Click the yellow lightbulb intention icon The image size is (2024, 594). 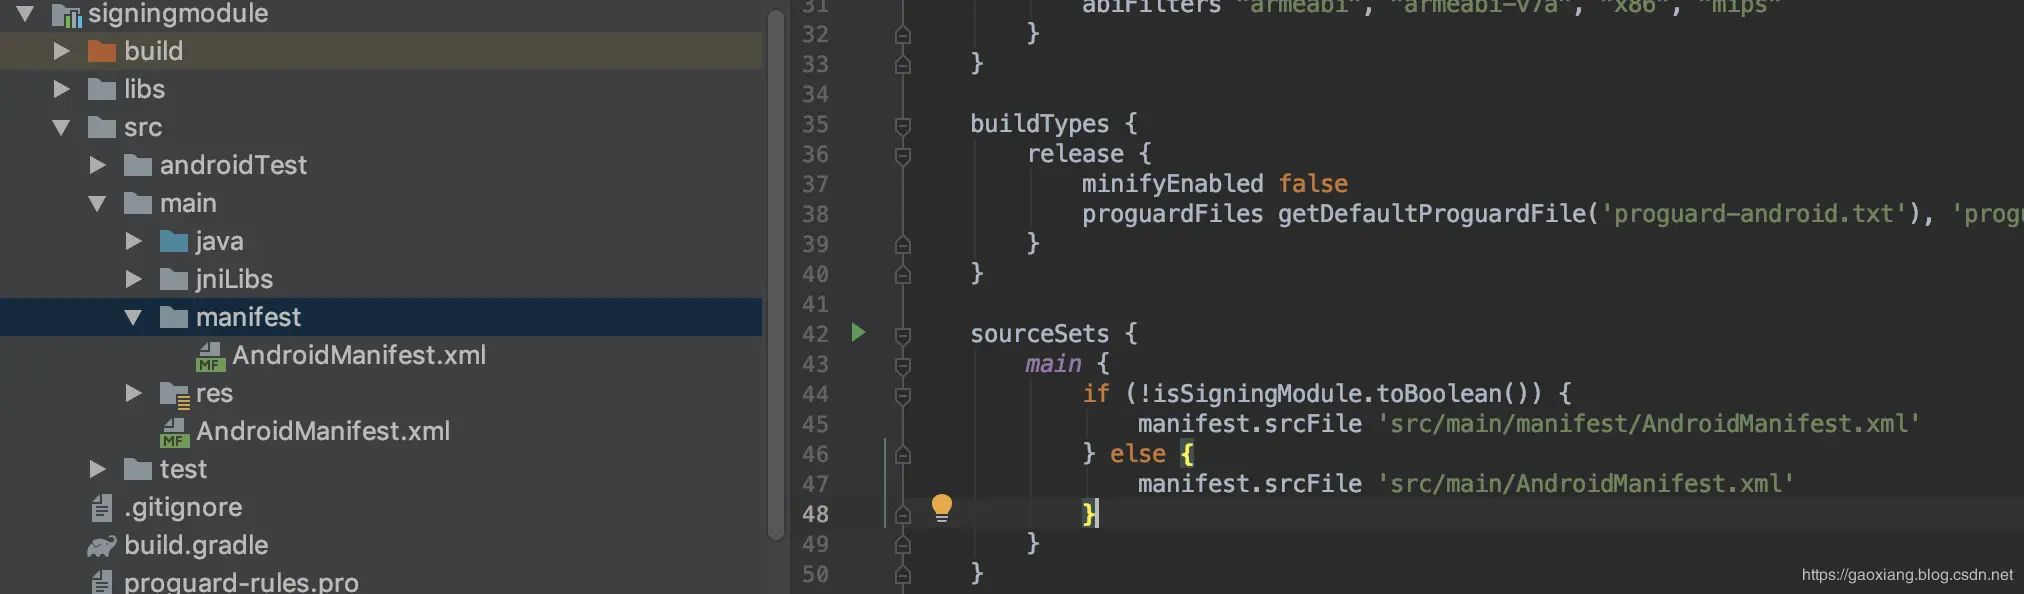coord(942,508)
